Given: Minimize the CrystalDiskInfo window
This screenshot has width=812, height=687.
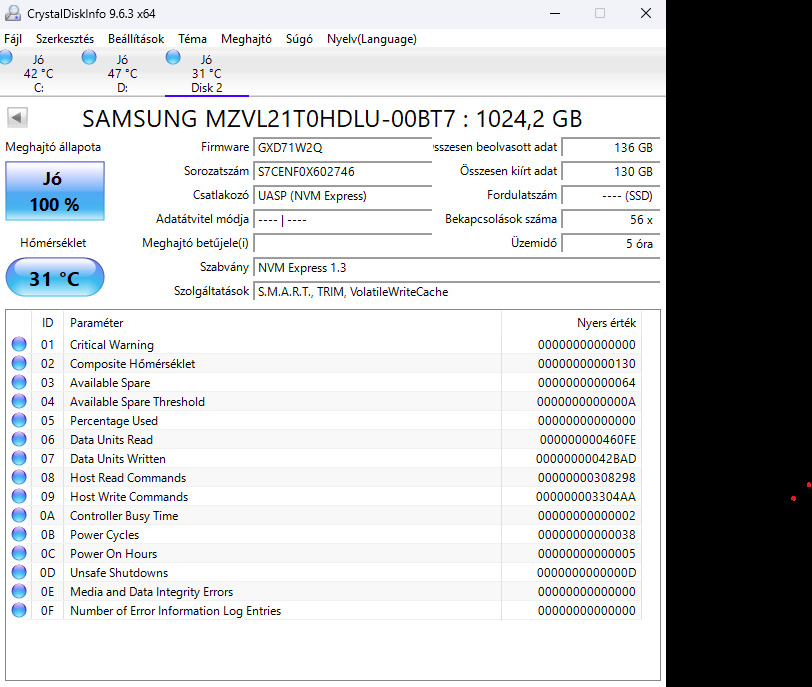Looking at the screenshot, I should coord(555,13).
